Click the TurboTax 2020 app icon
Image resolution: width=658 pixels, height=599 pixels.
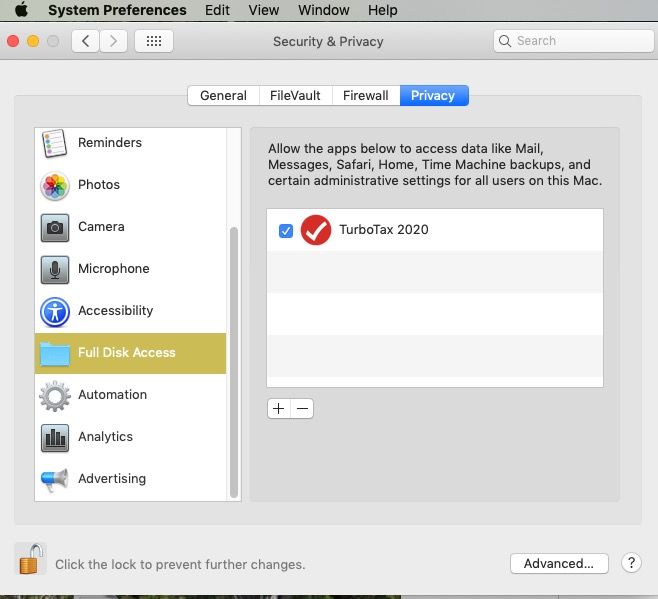click(316, 230)
